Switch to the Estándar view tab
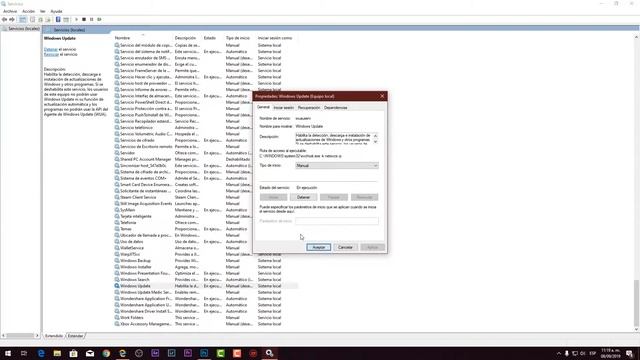640x360 pixels. (76, 336)
